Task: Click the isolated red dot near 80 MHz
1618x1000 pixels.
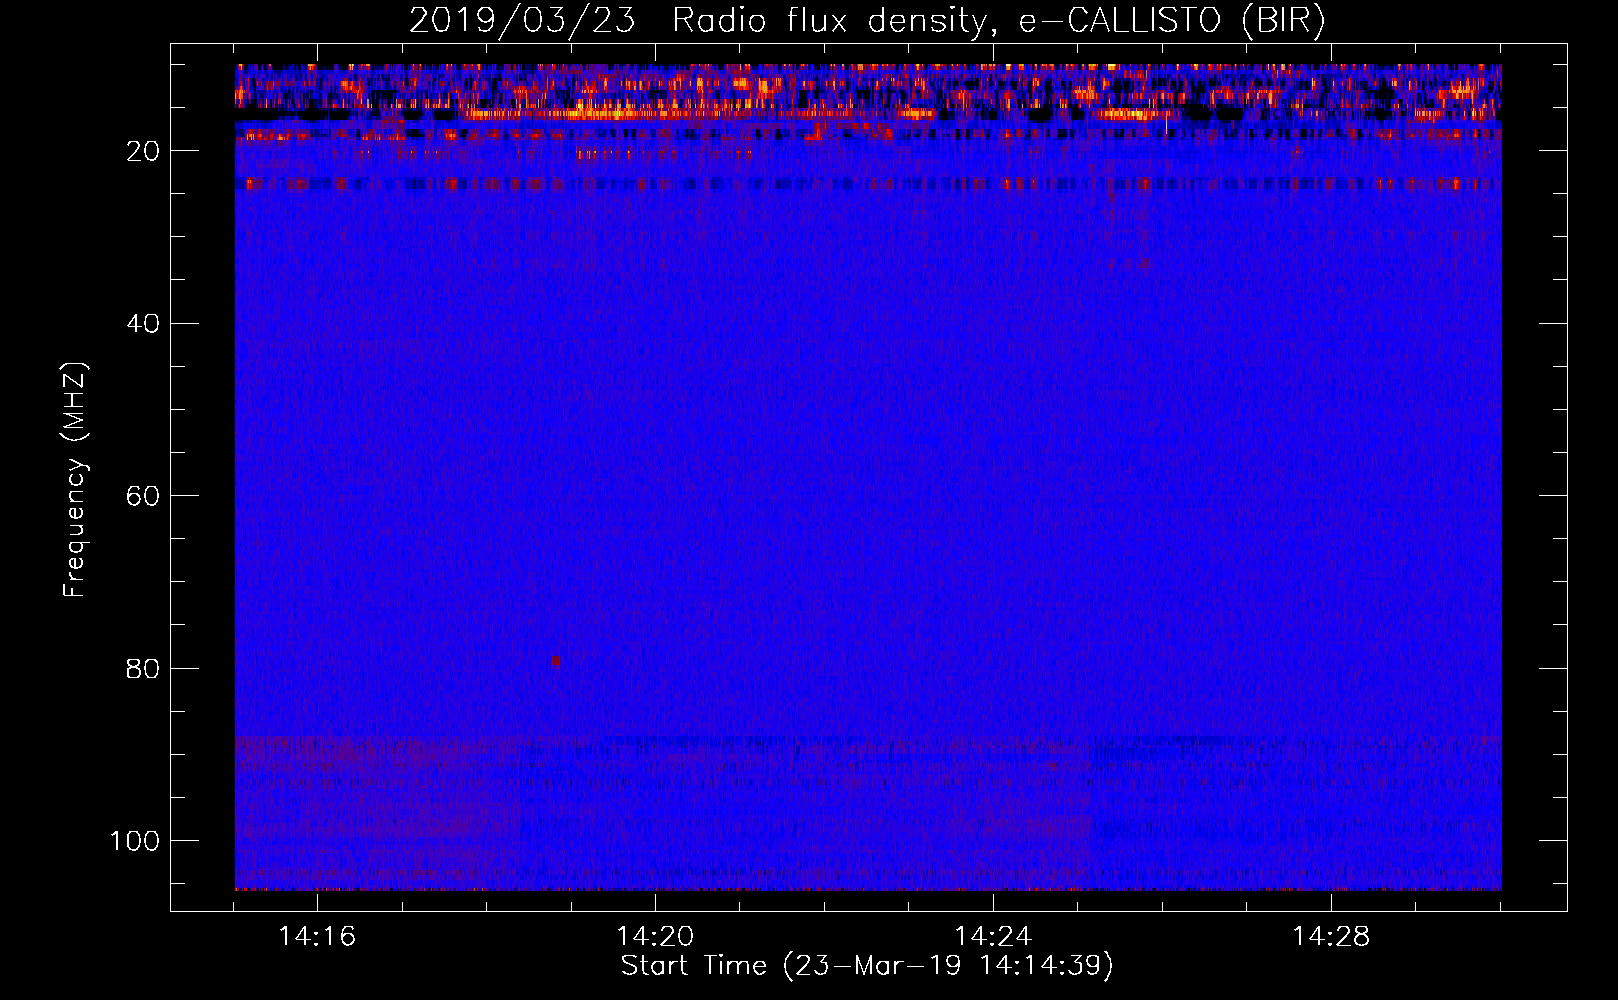Action: 555,661
